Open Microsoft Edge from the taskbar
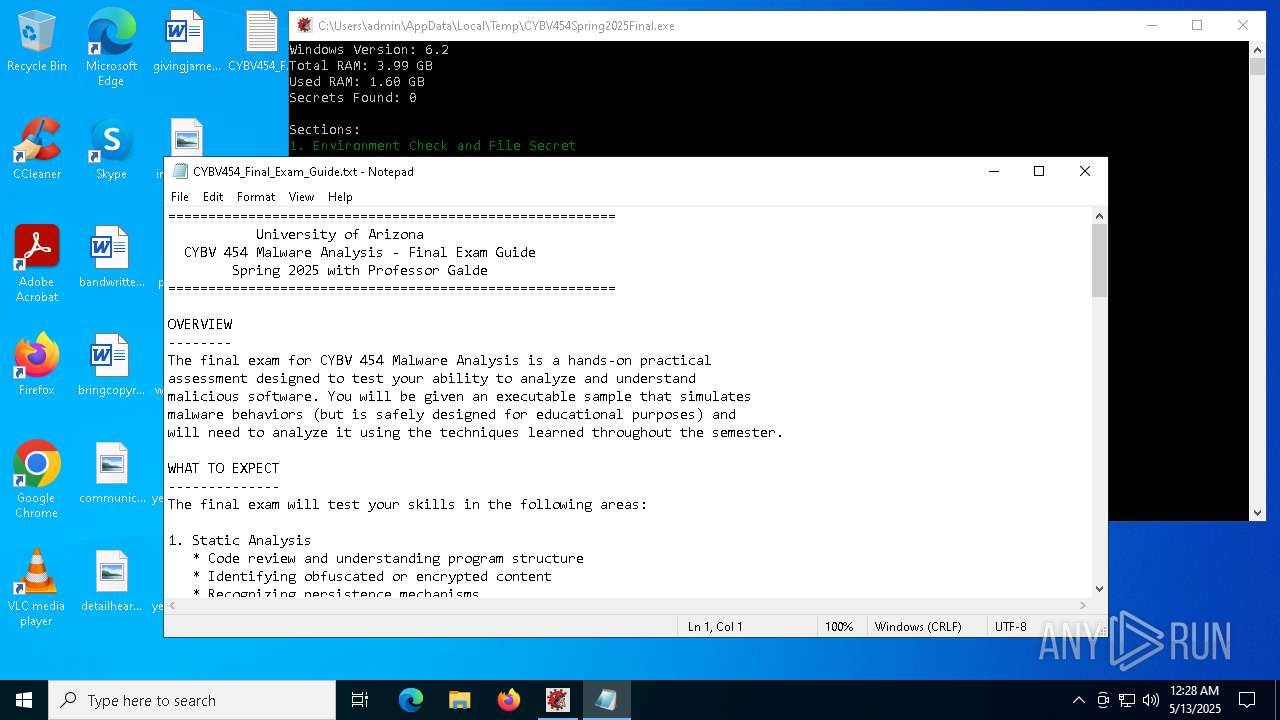This screenshot has width=1280, height=720. click(x=411, y=700)
